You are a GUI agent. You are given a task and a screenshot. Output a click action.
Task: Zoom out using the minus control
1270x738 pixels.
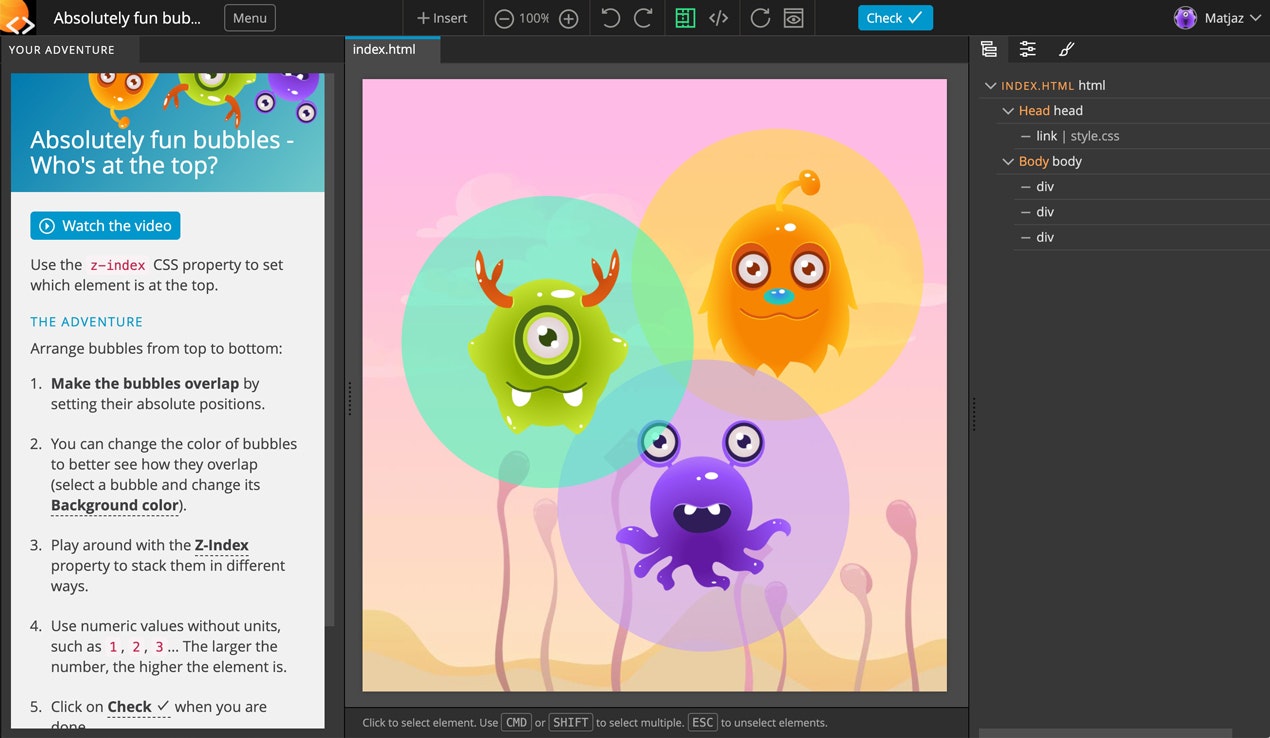tap(502, 18)
